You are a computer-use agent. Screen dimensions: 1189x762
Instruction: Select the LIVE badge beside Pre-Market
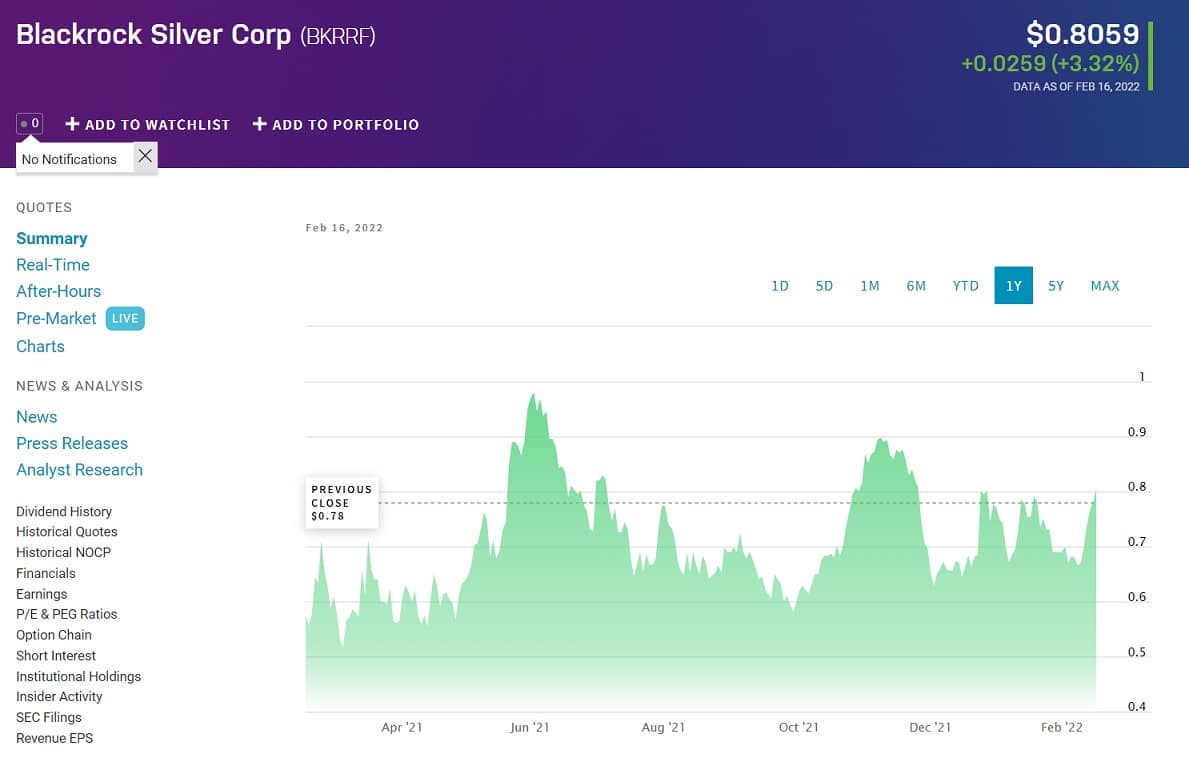click(125, 318)
